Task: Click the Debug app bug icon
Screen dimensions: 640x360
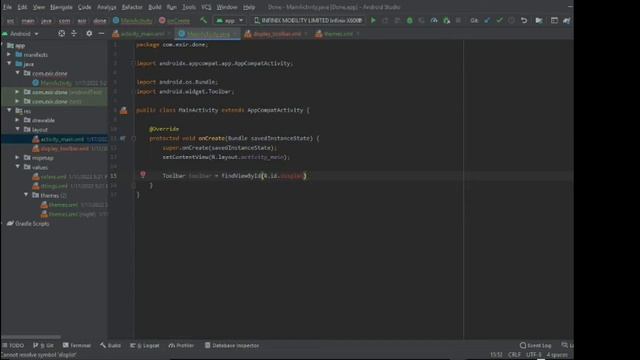Action: (409, 20)
